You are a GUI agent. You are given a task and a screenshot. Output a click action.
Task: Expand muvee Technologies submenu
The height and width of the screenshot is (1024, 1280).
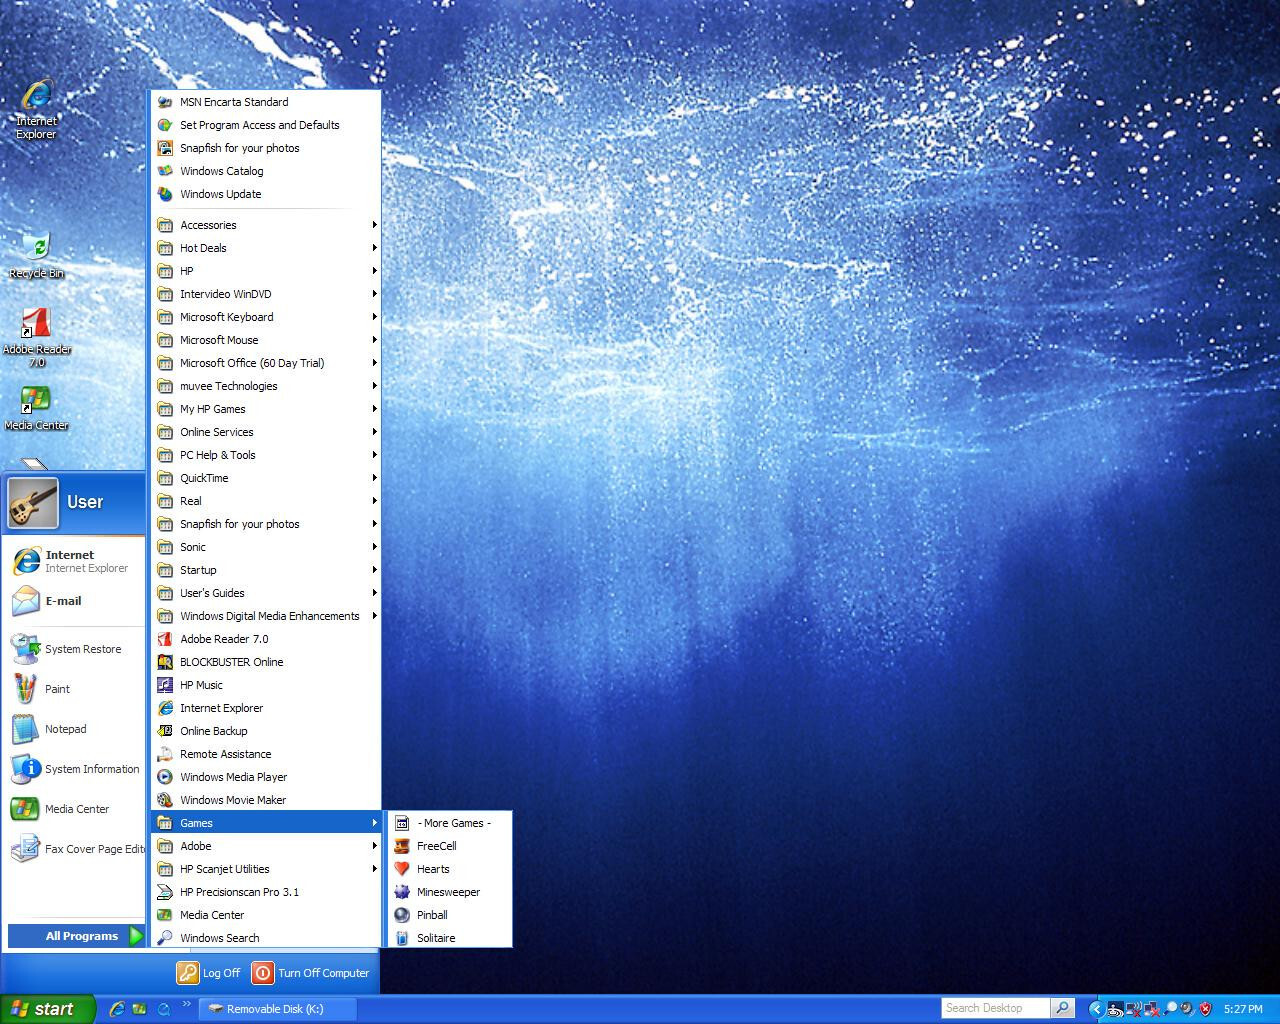266,386
